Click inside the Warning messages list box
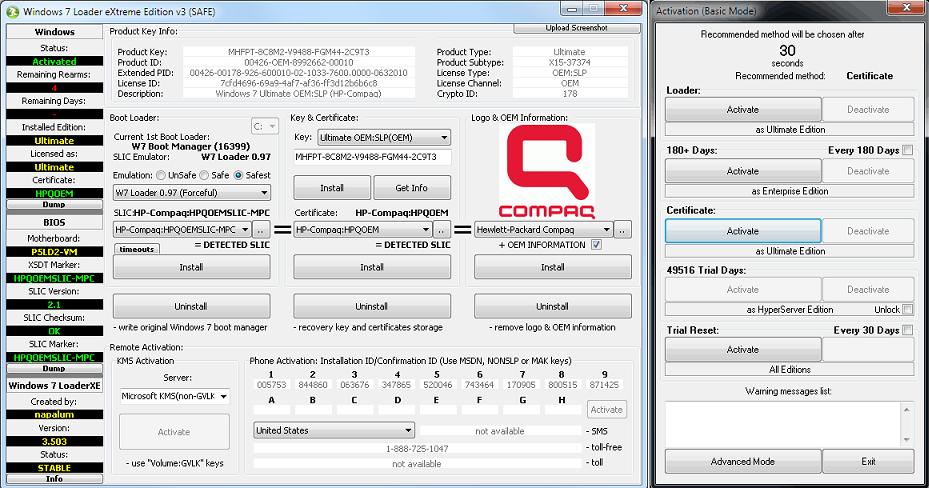Image resolution: width=929 pixels, height=488 pixels. click(783, 423)
